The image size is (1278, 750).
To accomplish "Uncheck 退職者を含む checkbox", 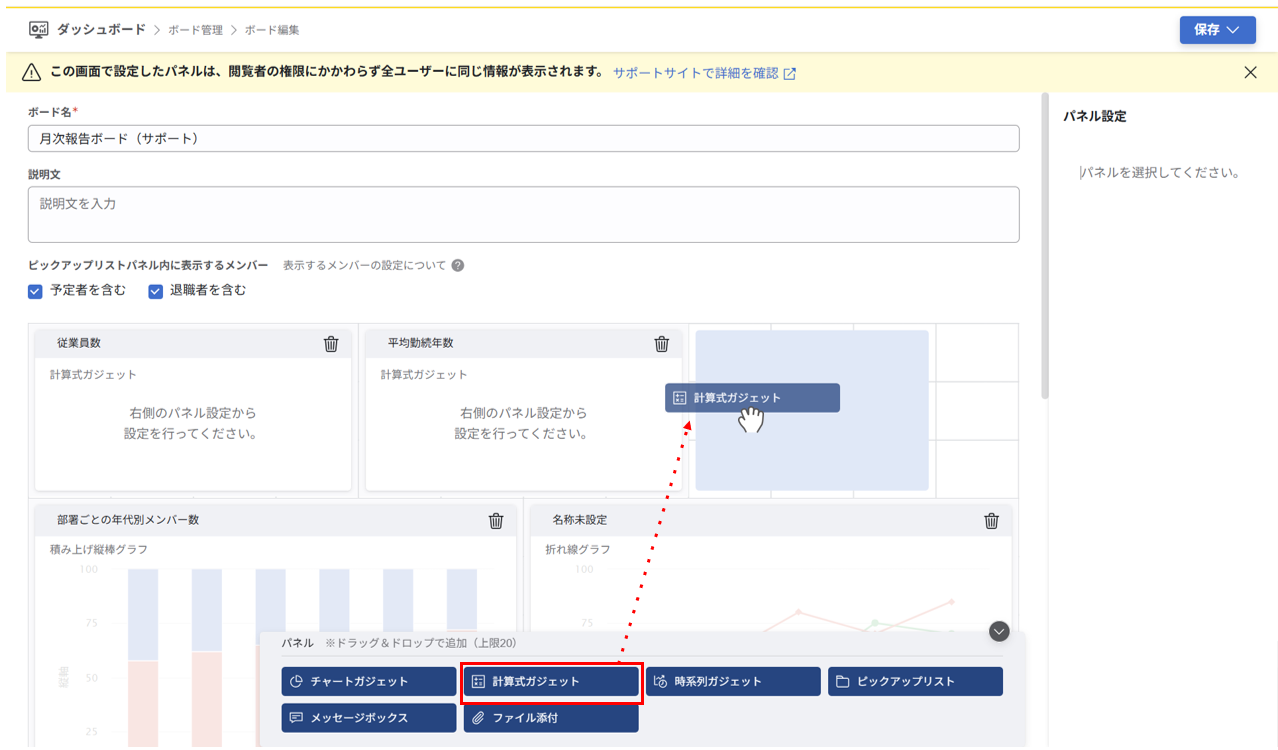I will [155, 291].
